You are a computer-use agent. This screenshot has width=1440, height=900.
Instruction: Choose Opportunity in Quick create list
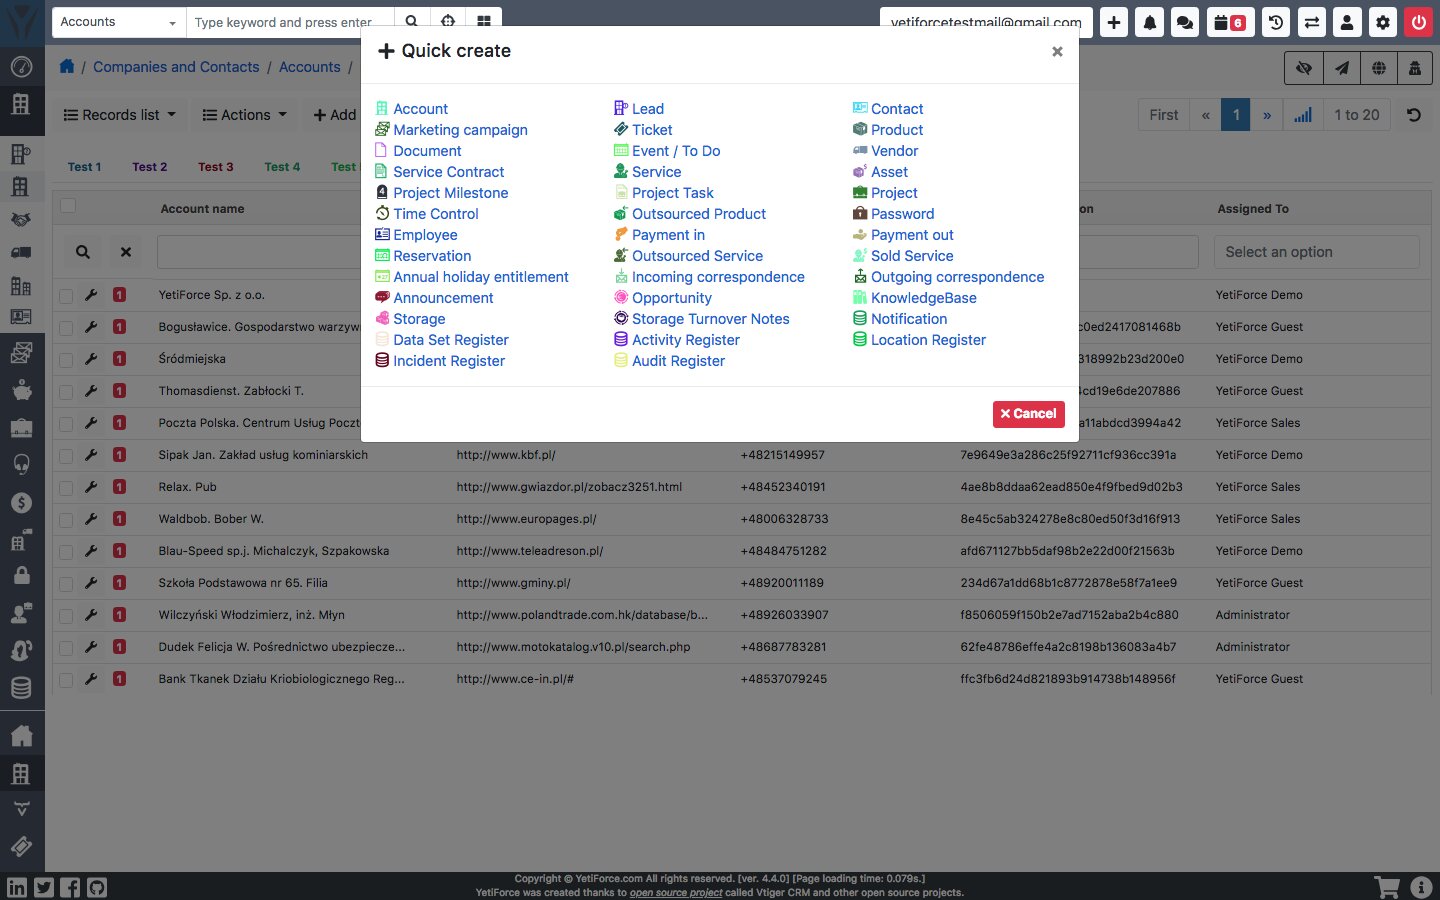[671, 298]
